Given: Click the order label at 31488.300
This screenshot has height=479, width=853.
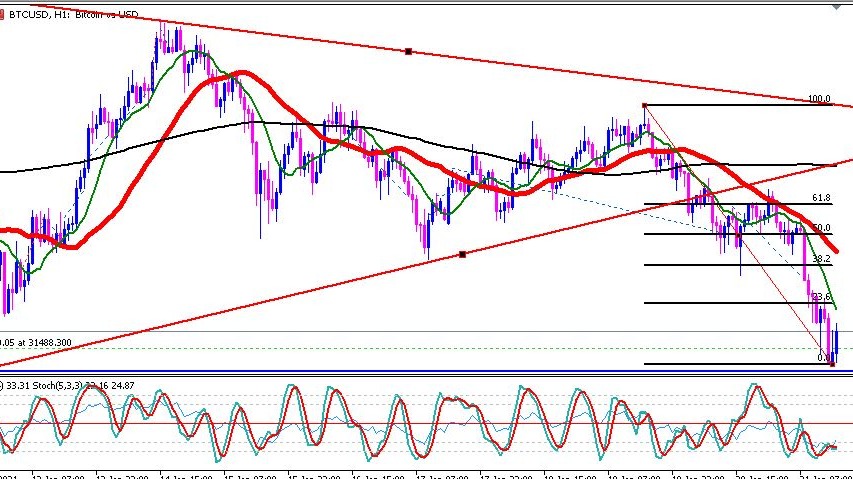Looking at the screenshot, I should [35, 343].
